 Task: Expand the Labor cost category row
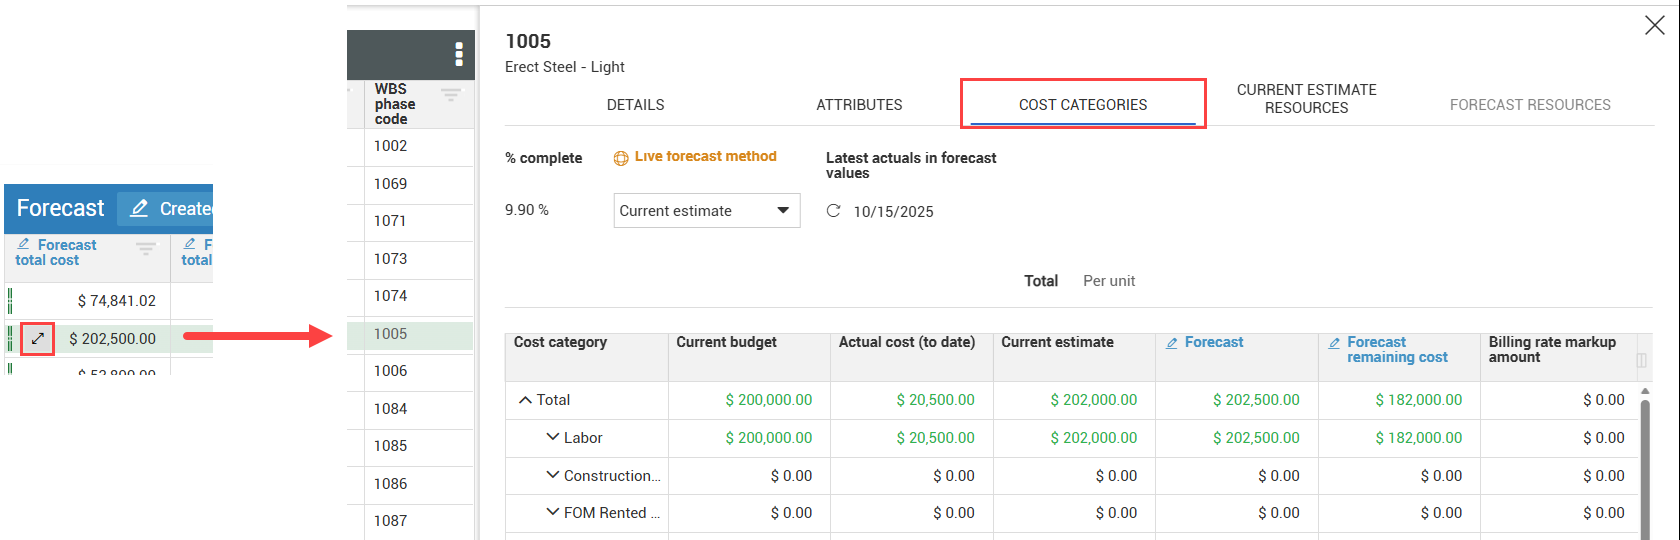(552, 438)
